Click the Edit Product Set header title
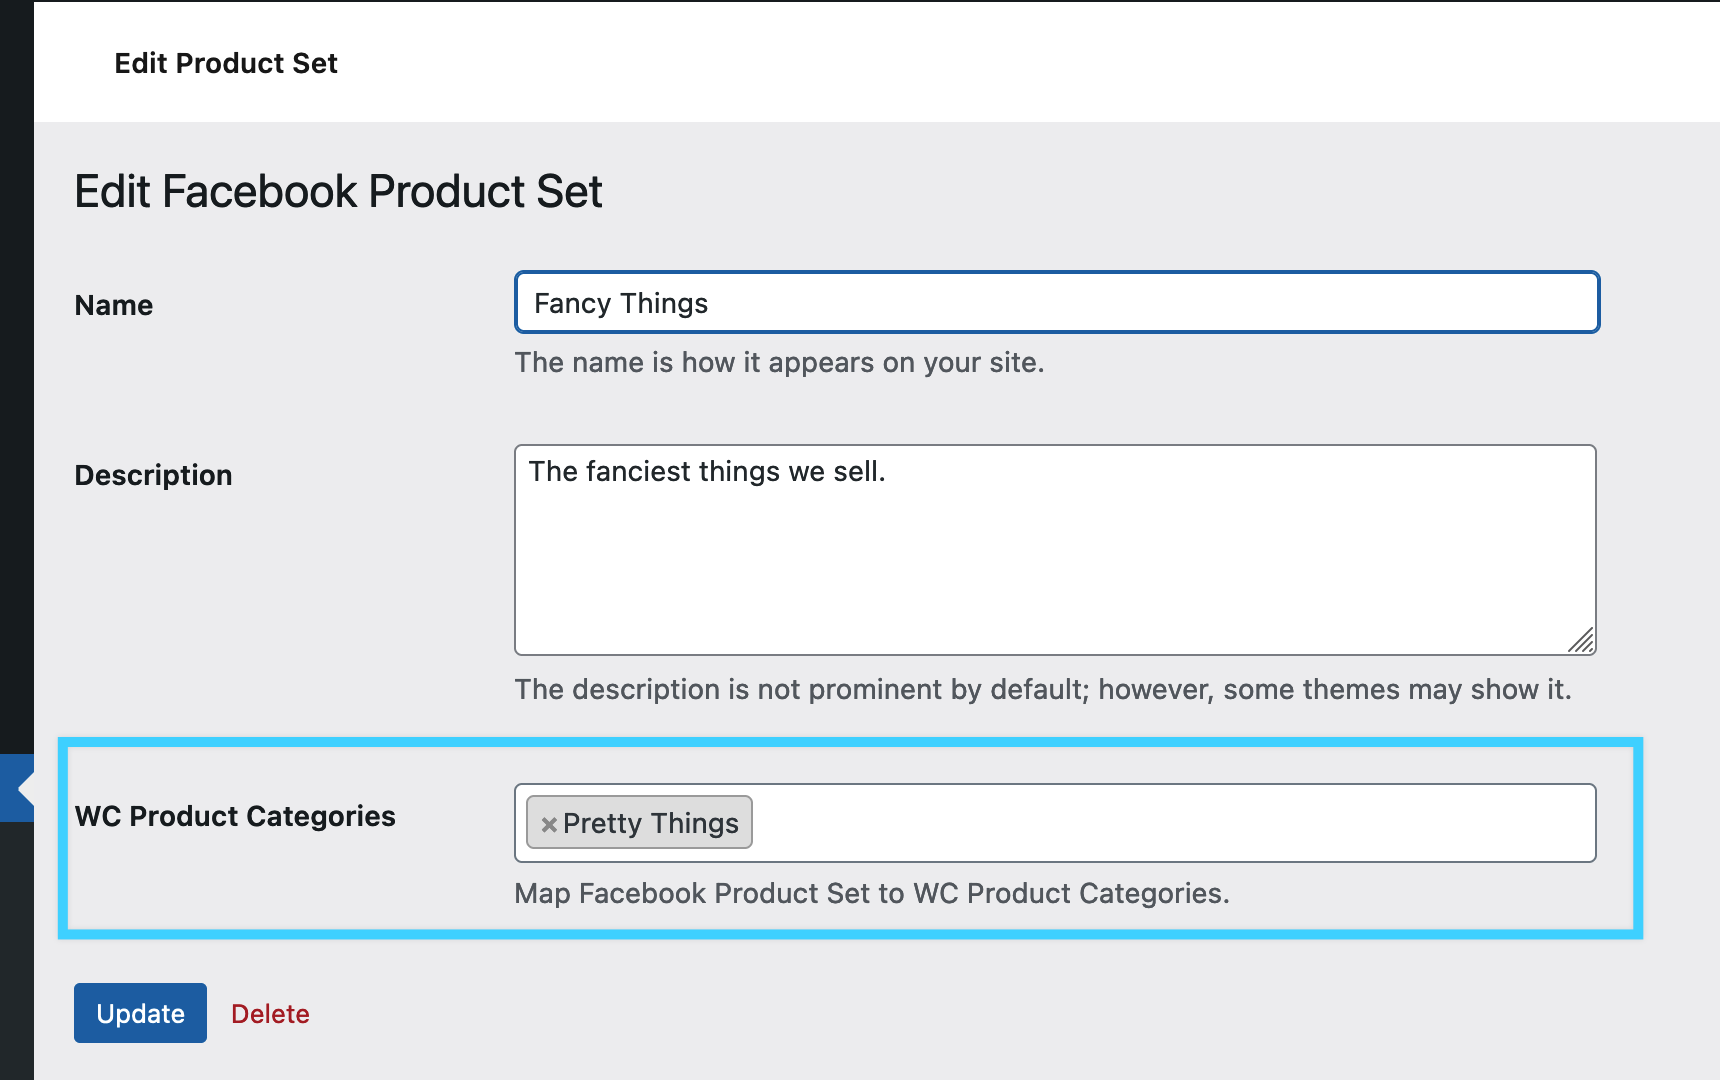This screenshot has width=1720, height=1080. click(x=226, y=63)
